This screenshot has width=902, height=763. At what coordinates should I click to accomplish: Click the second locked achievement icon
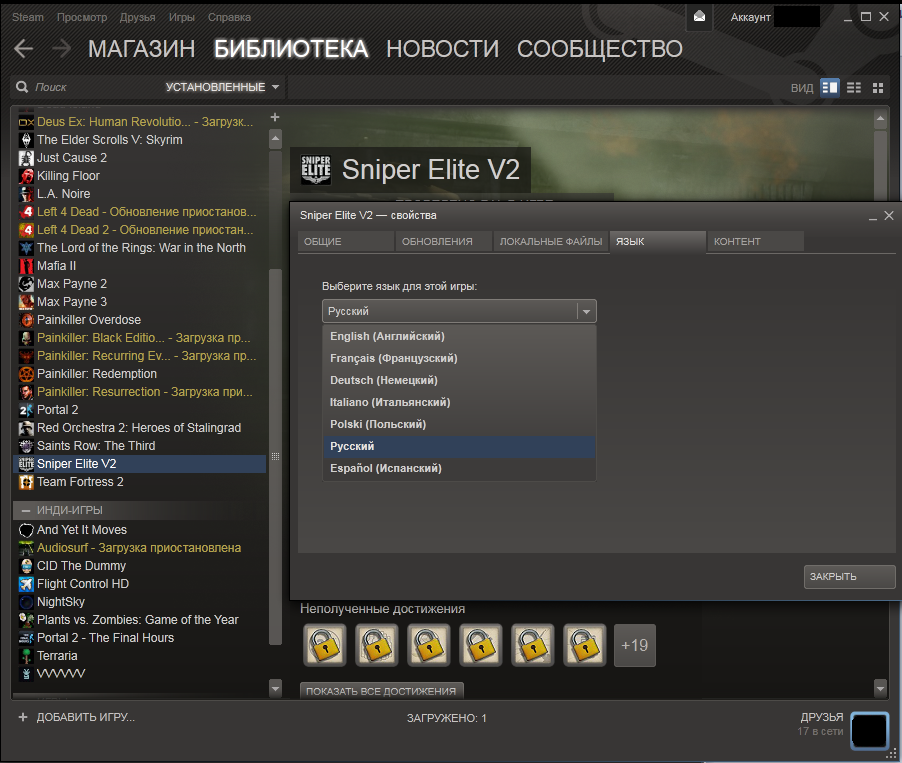377,645
